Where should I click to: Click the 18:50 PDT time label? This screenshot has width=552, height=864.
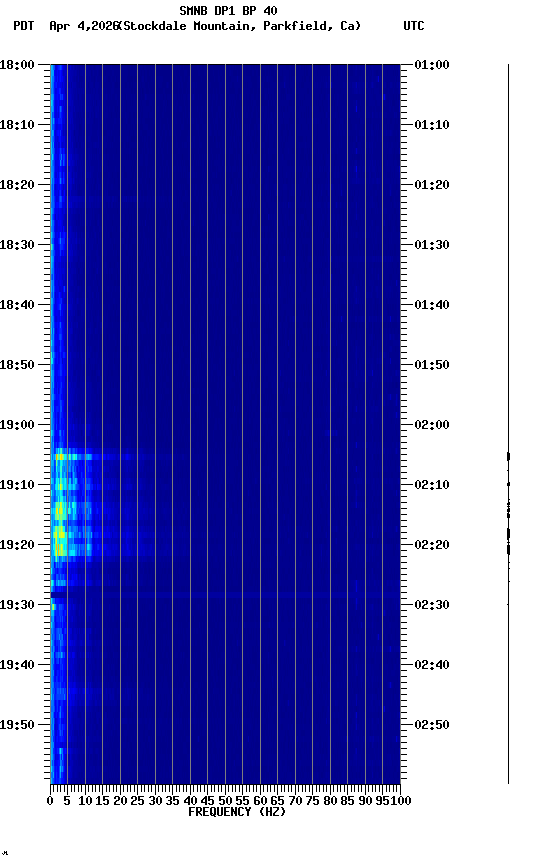17,365
